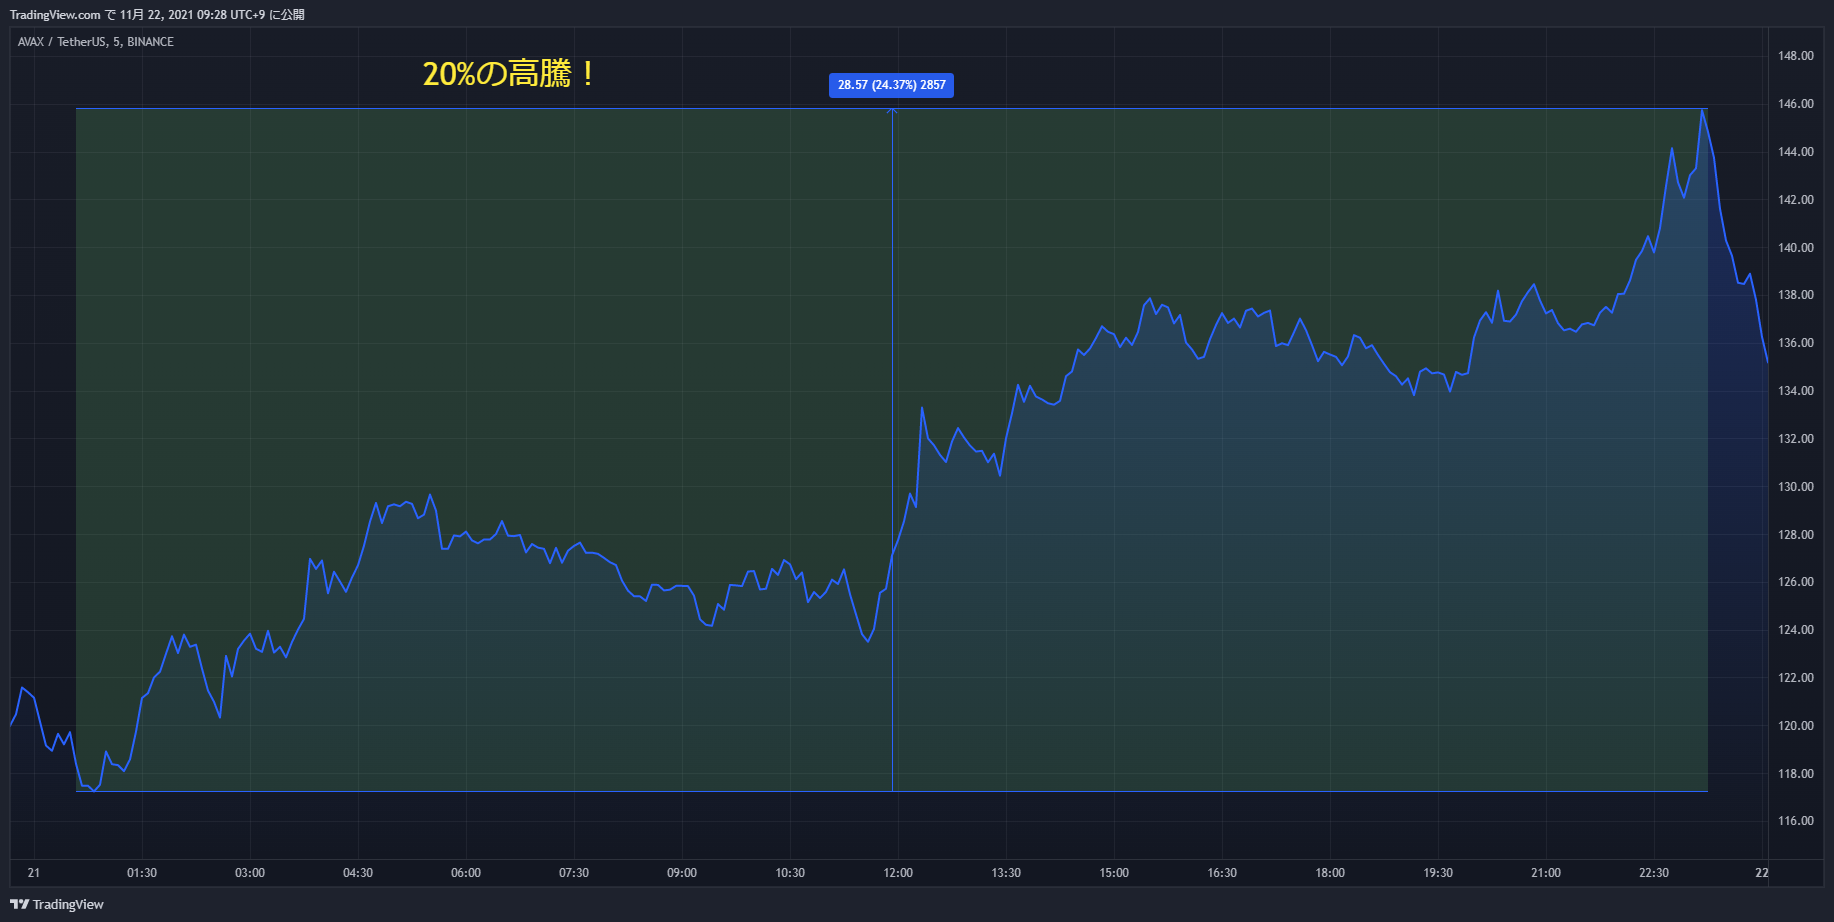The width and height of the screenshot is (1834, 922).
Task: Click the 126.00 price axis label
Action: (1795, 582)
